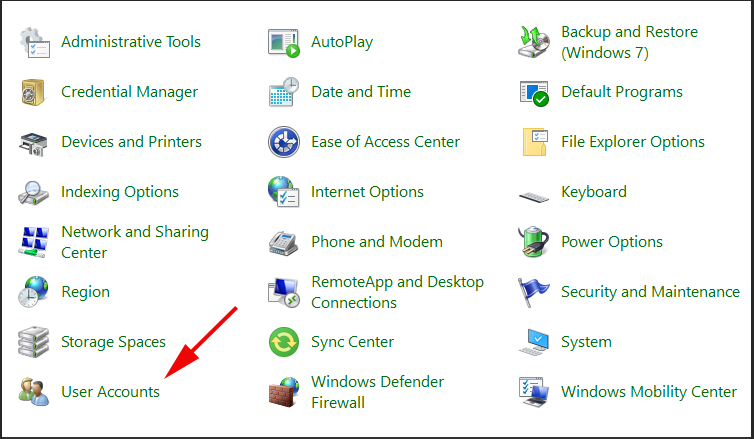Open the Sync Center link
Screen dimensions: 754x439
352,342
